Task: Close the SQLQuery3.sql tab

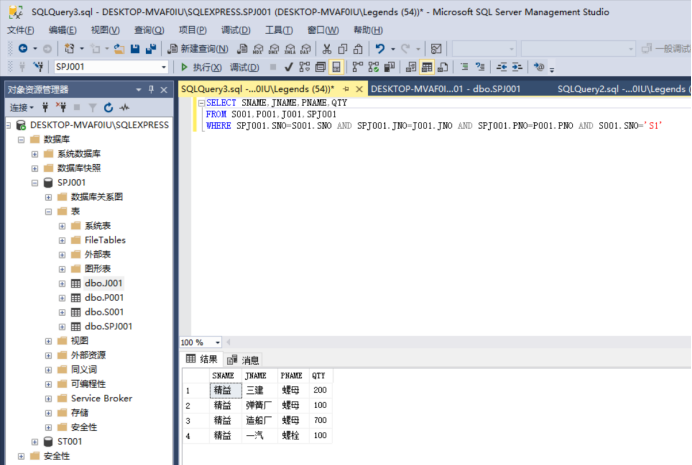Action: point(359,89)
